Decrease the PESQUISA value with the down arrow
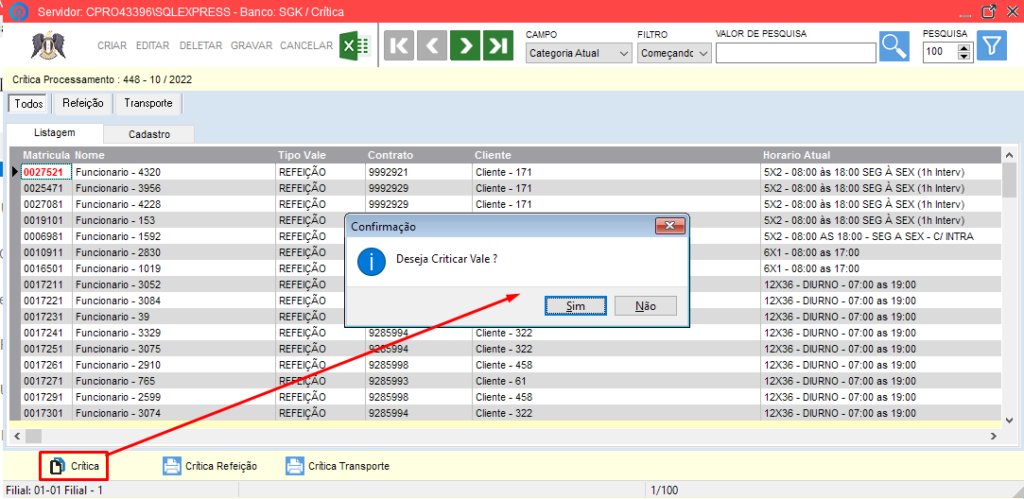 tap(965, 57)
